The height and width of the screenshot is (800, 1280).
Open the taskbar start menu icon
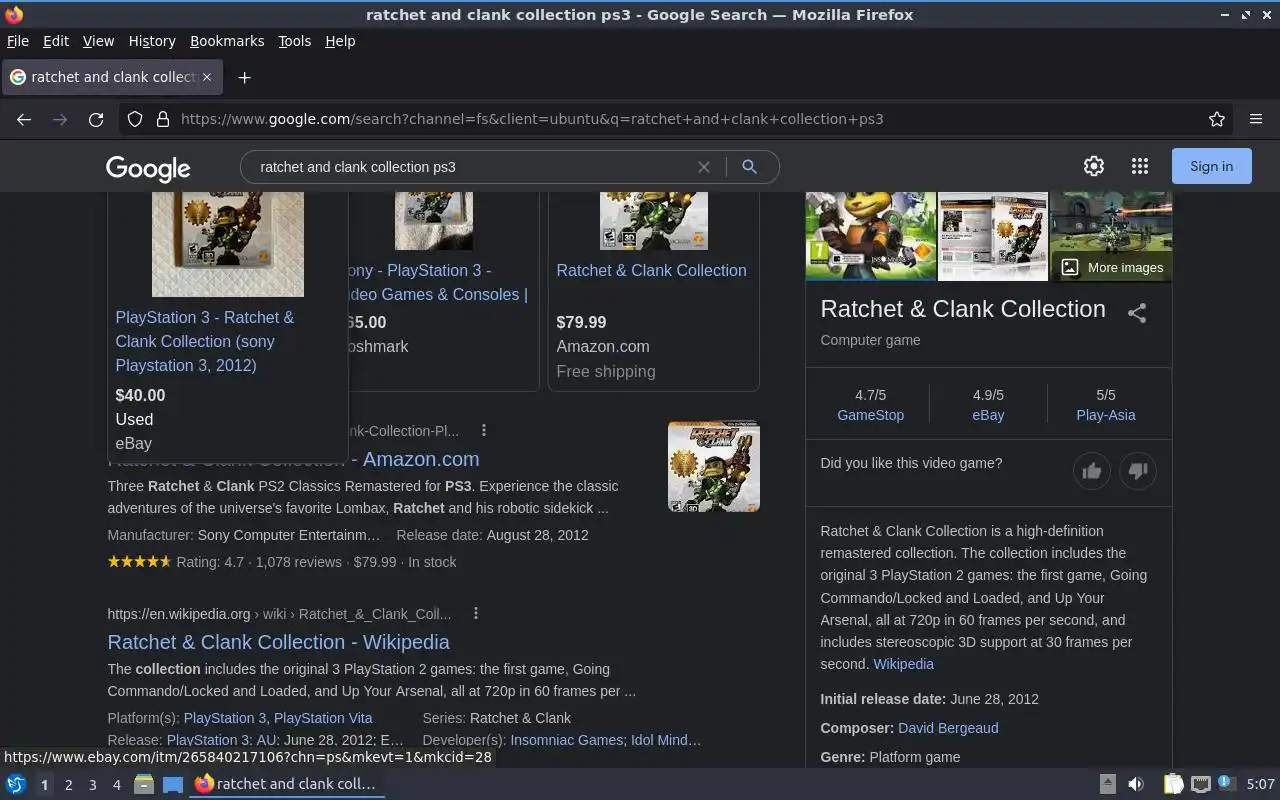pyautogui.click(x=16, y=784)
